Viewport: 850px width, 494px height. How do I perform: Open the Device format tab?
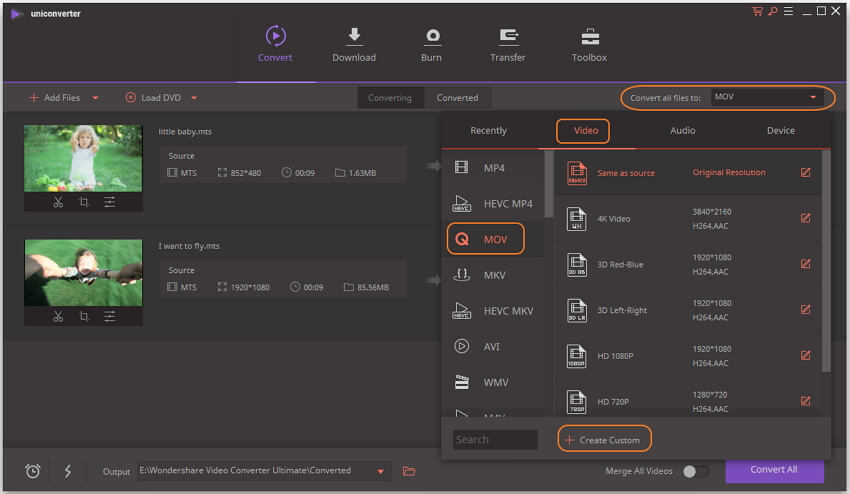(x=781, y=131)
